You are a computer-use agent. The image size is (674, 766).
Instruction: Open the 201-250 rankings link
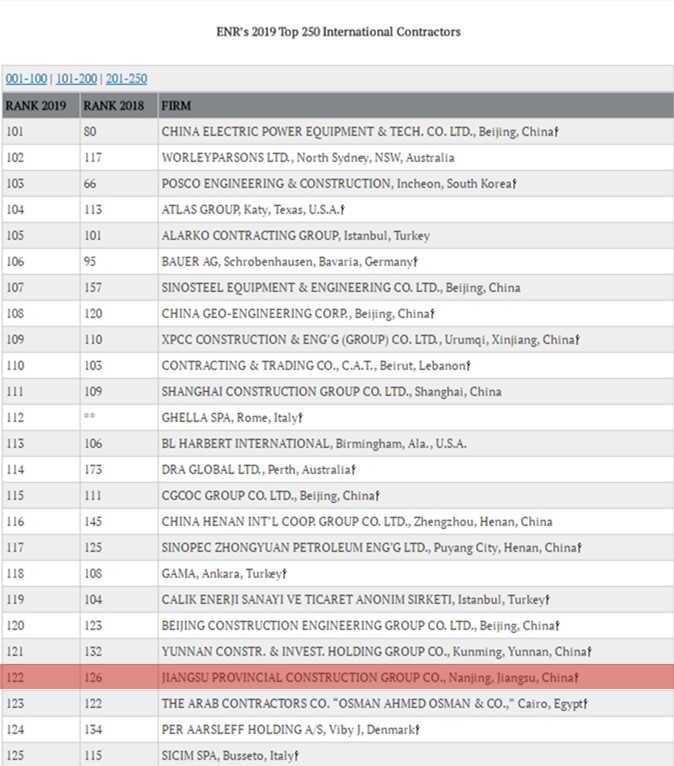click(126, 79)
